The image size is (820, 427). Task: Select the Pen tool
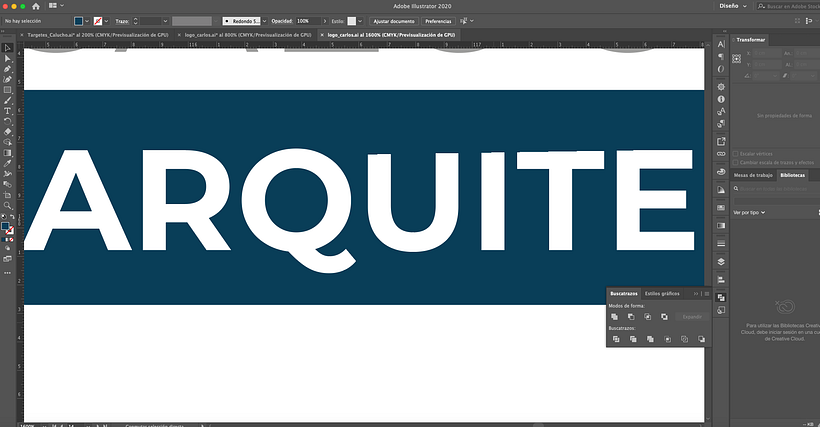tap(7, 69)
